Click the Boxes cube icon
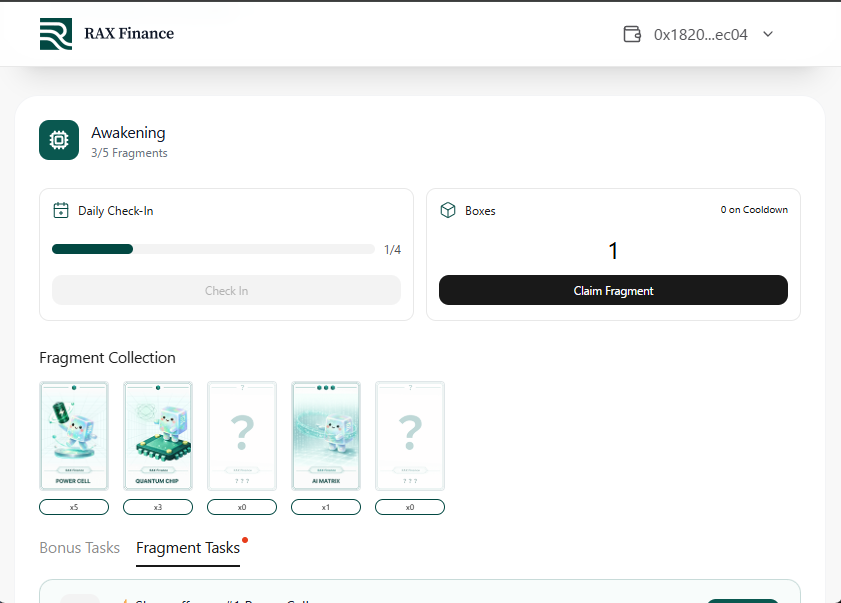This screenshot has width=841, height=603. click(448, 210)
